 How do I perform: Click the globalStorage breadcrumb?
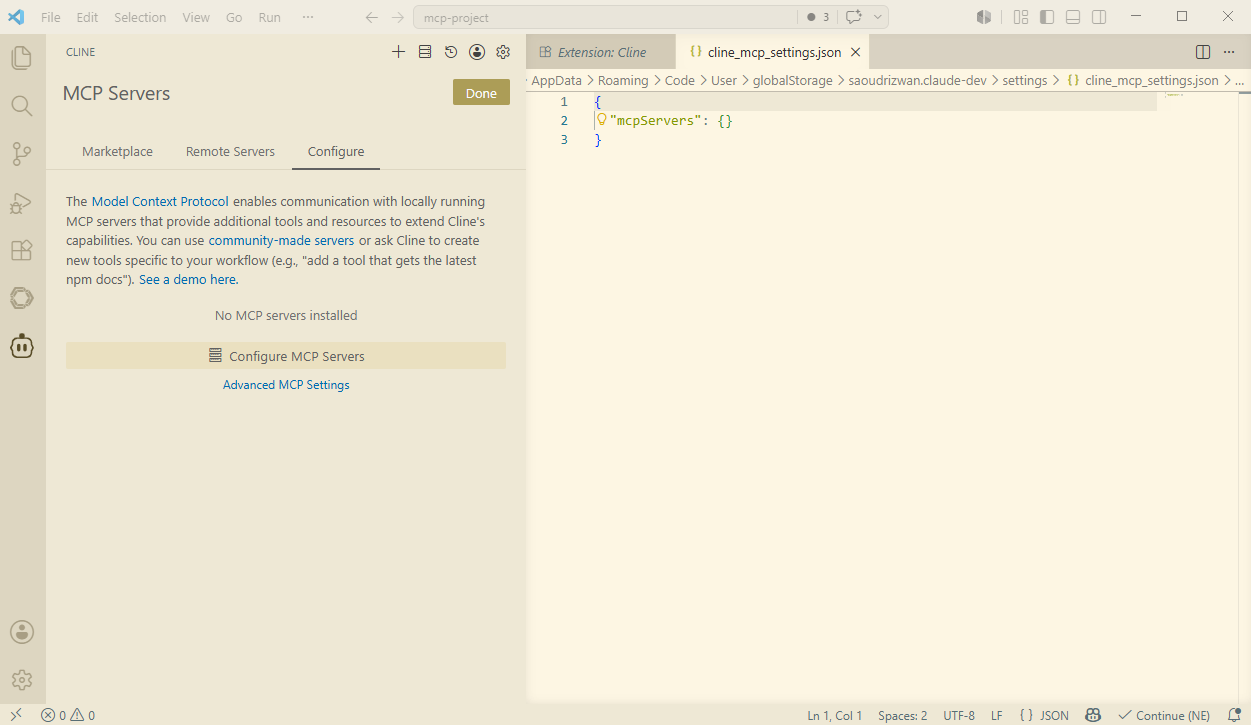(x=792, y=81)
